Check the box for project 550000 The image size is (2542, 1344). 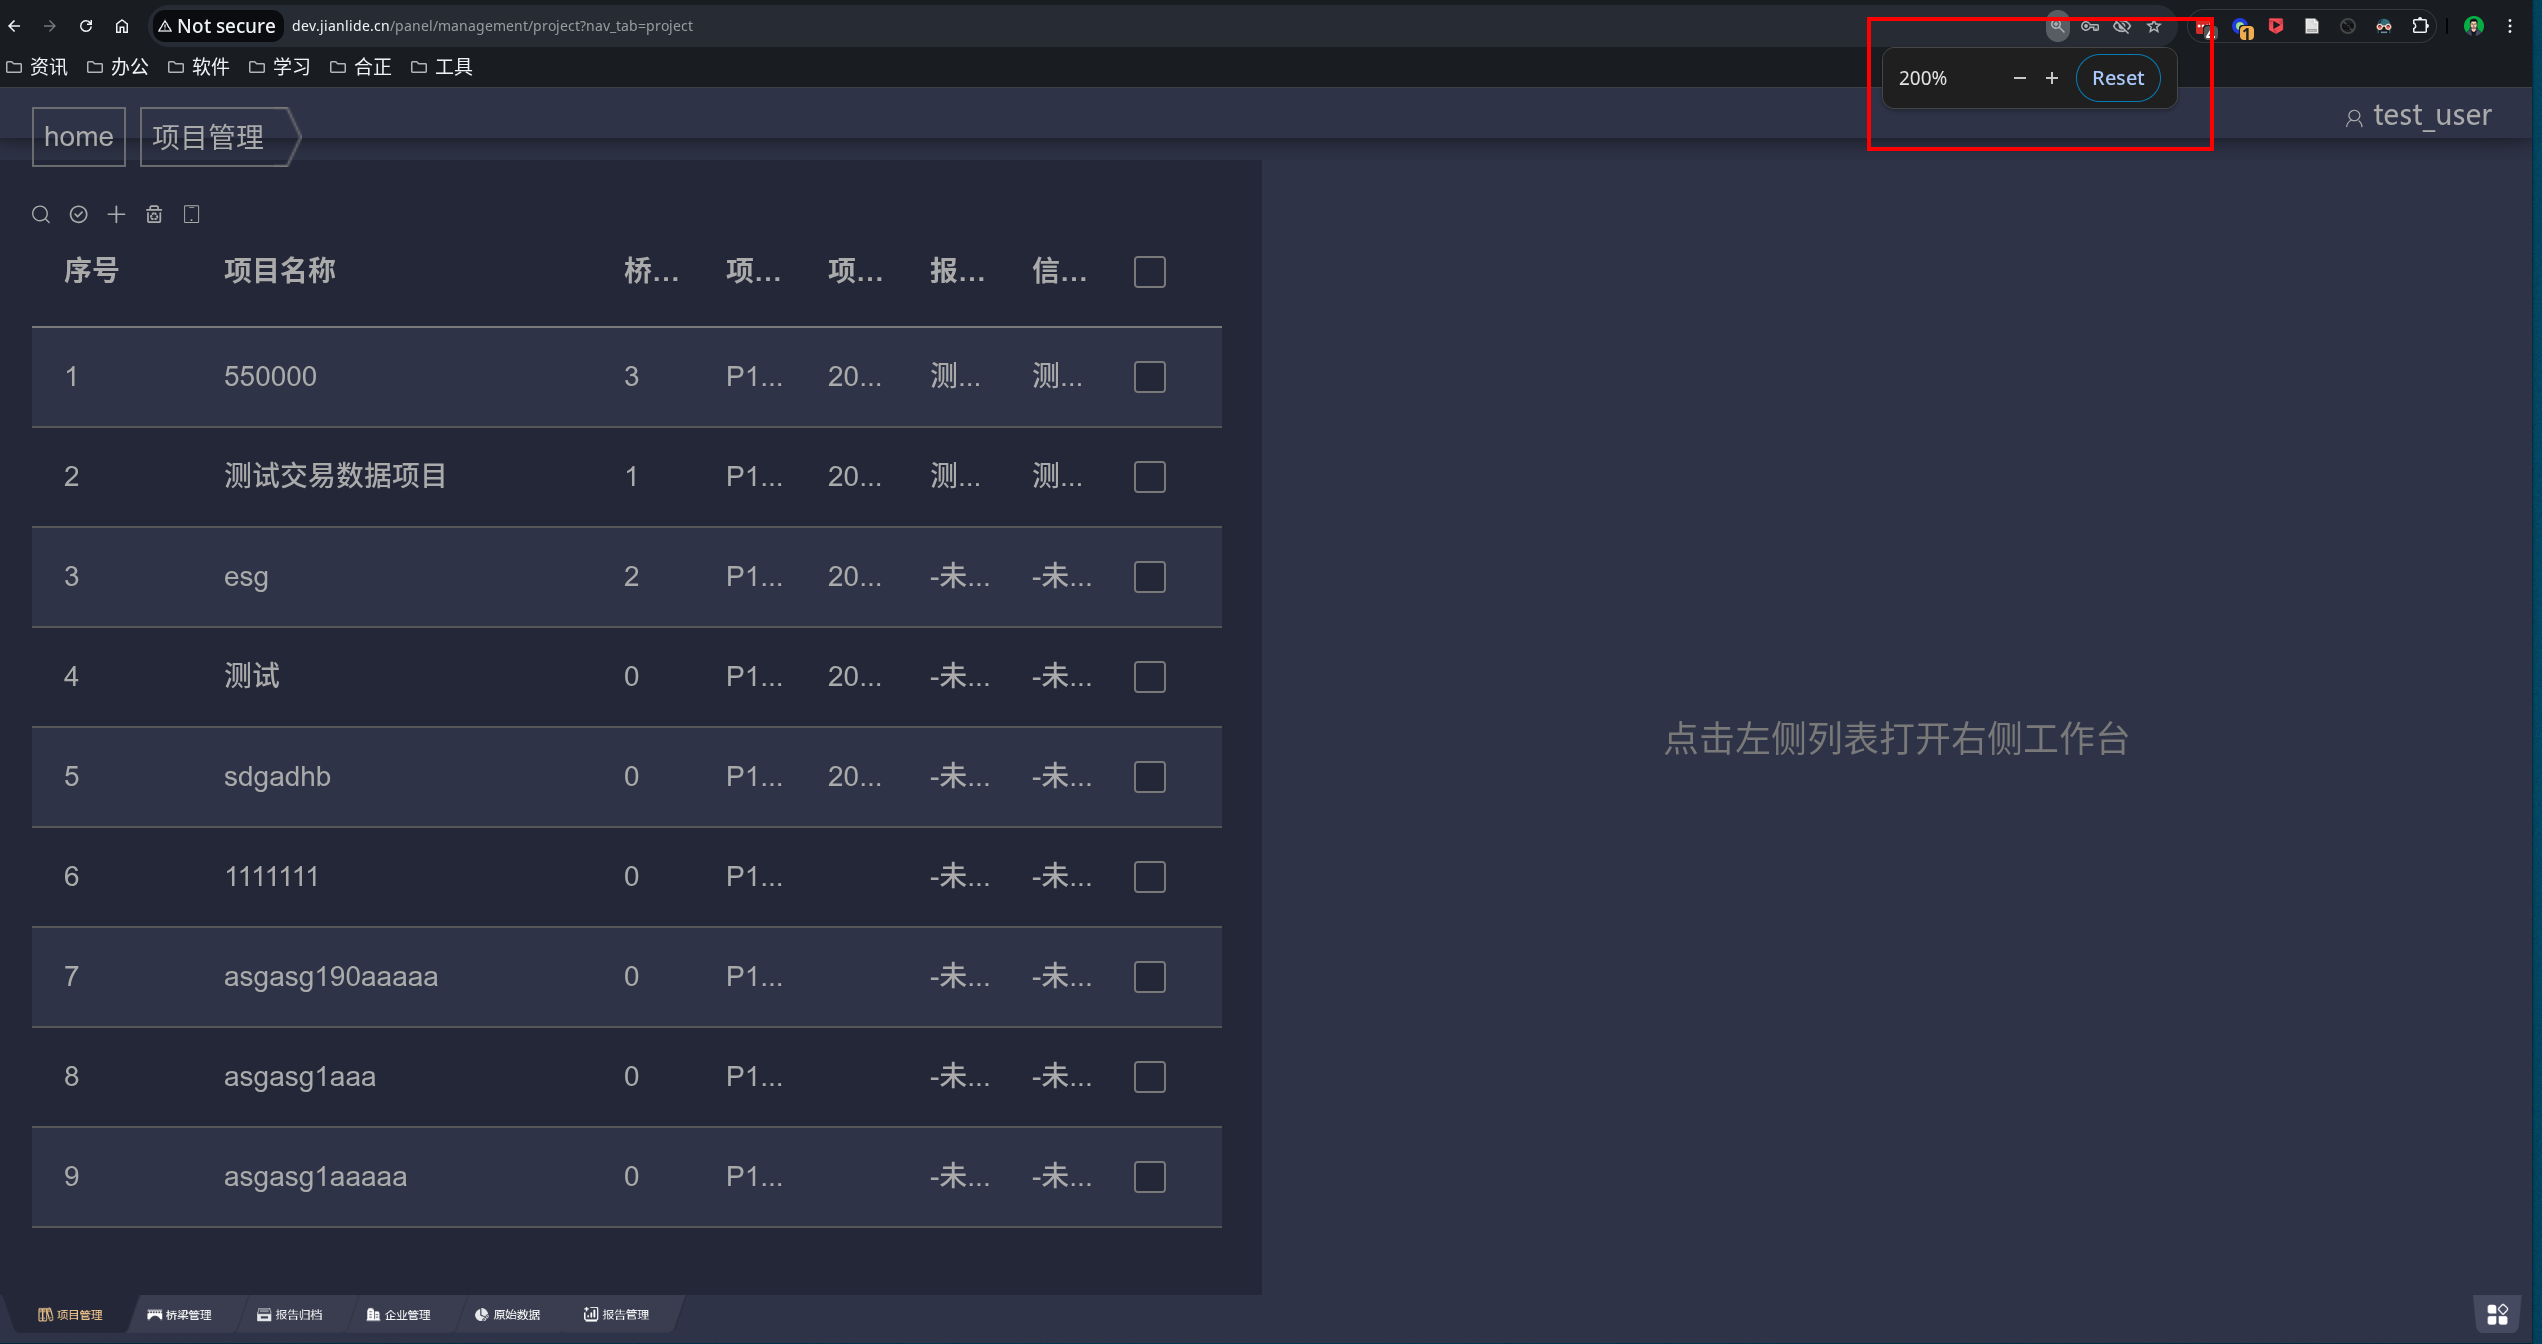click(x=1149, y=377)
